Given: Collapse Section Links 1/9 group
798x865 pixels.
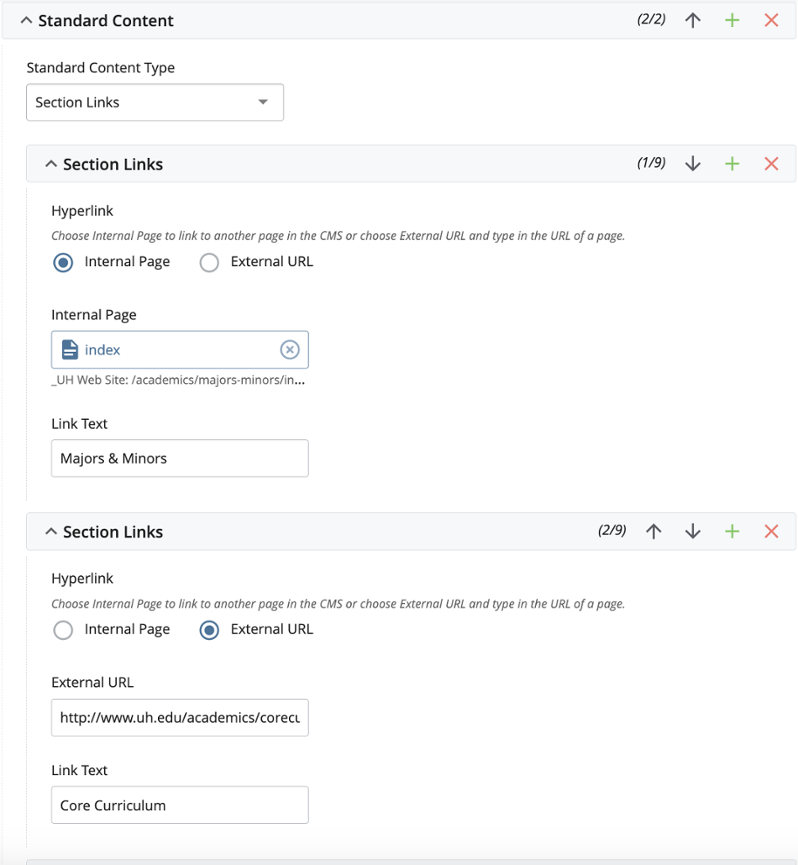Looking at the screenshot, I should click(x=51, y=164).
